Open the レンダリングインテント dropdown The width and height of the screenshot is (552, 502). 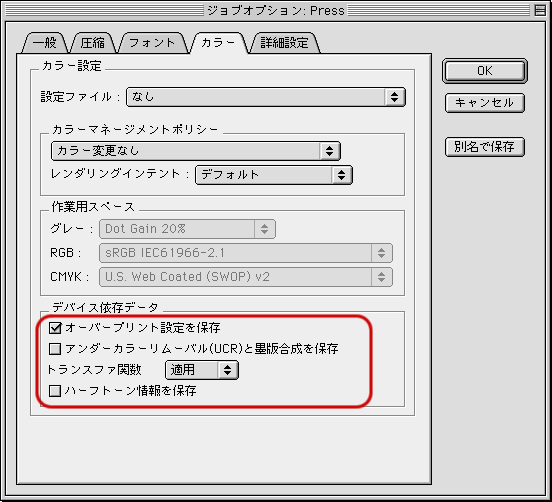coord(274,175)
